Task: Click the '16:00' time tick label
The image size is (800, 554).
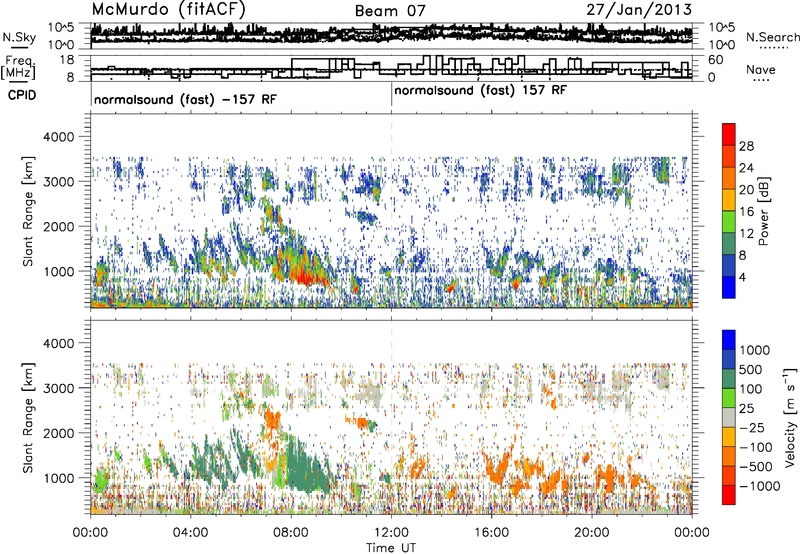Action: coord(491,533)
